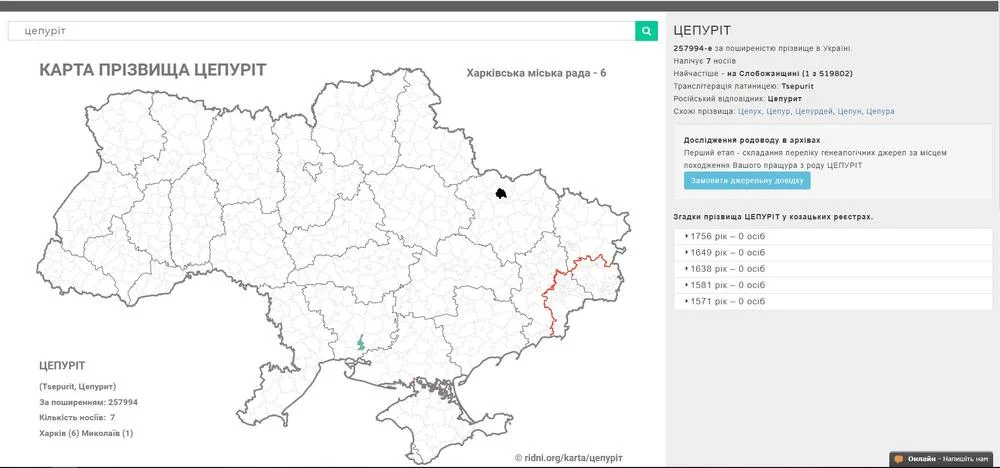The width and height of the screenshot is (1000, 468).
Task: Focus the surname search field containing цепуріт
Action: (x=321, y=31)
